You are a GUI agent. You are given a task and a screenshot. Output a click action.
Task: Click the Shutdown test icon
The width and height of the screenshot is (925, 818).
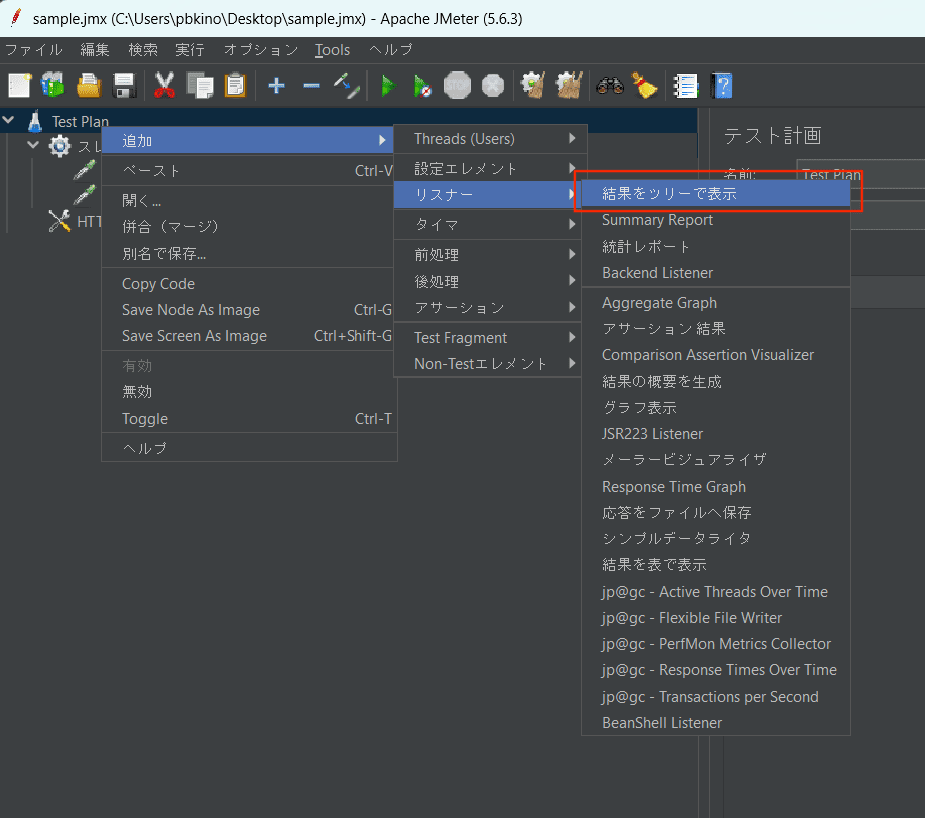point(493,86)
